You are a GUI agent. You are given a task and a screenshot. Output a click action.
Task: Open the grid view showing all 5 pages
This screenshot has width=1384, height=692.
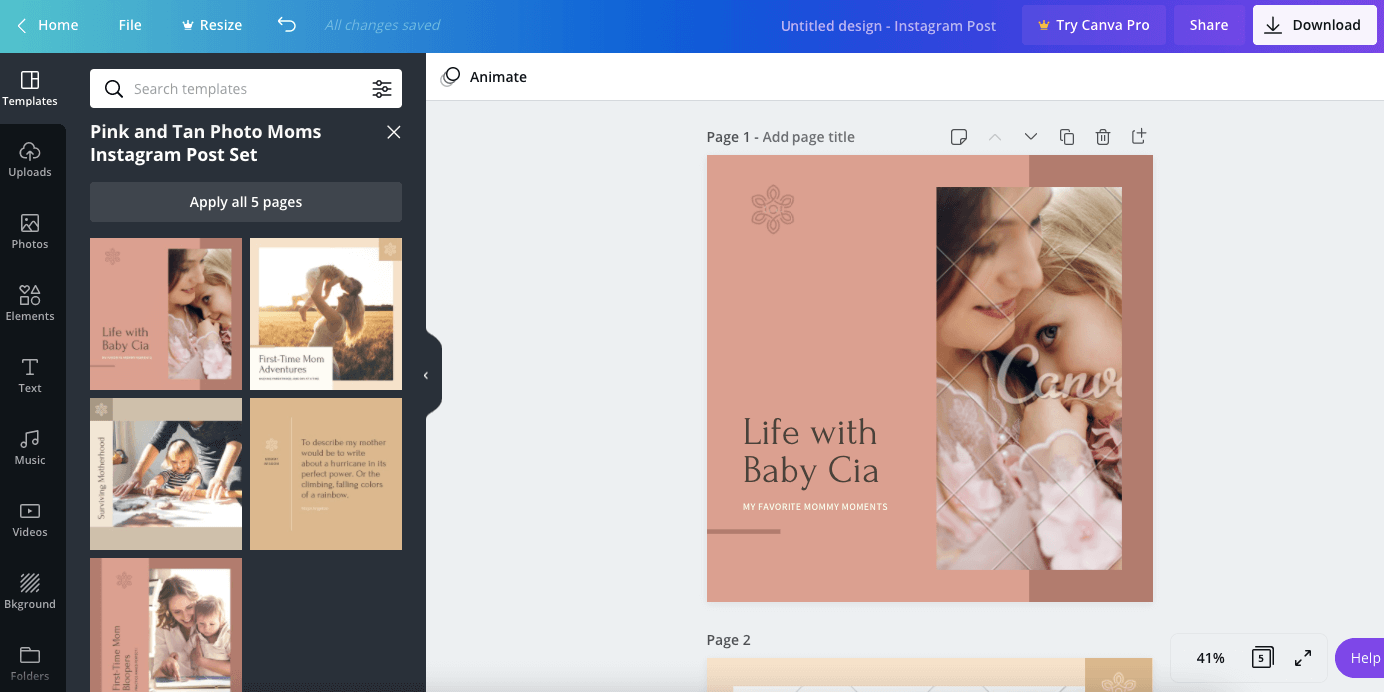click(x=1261, y=657)
